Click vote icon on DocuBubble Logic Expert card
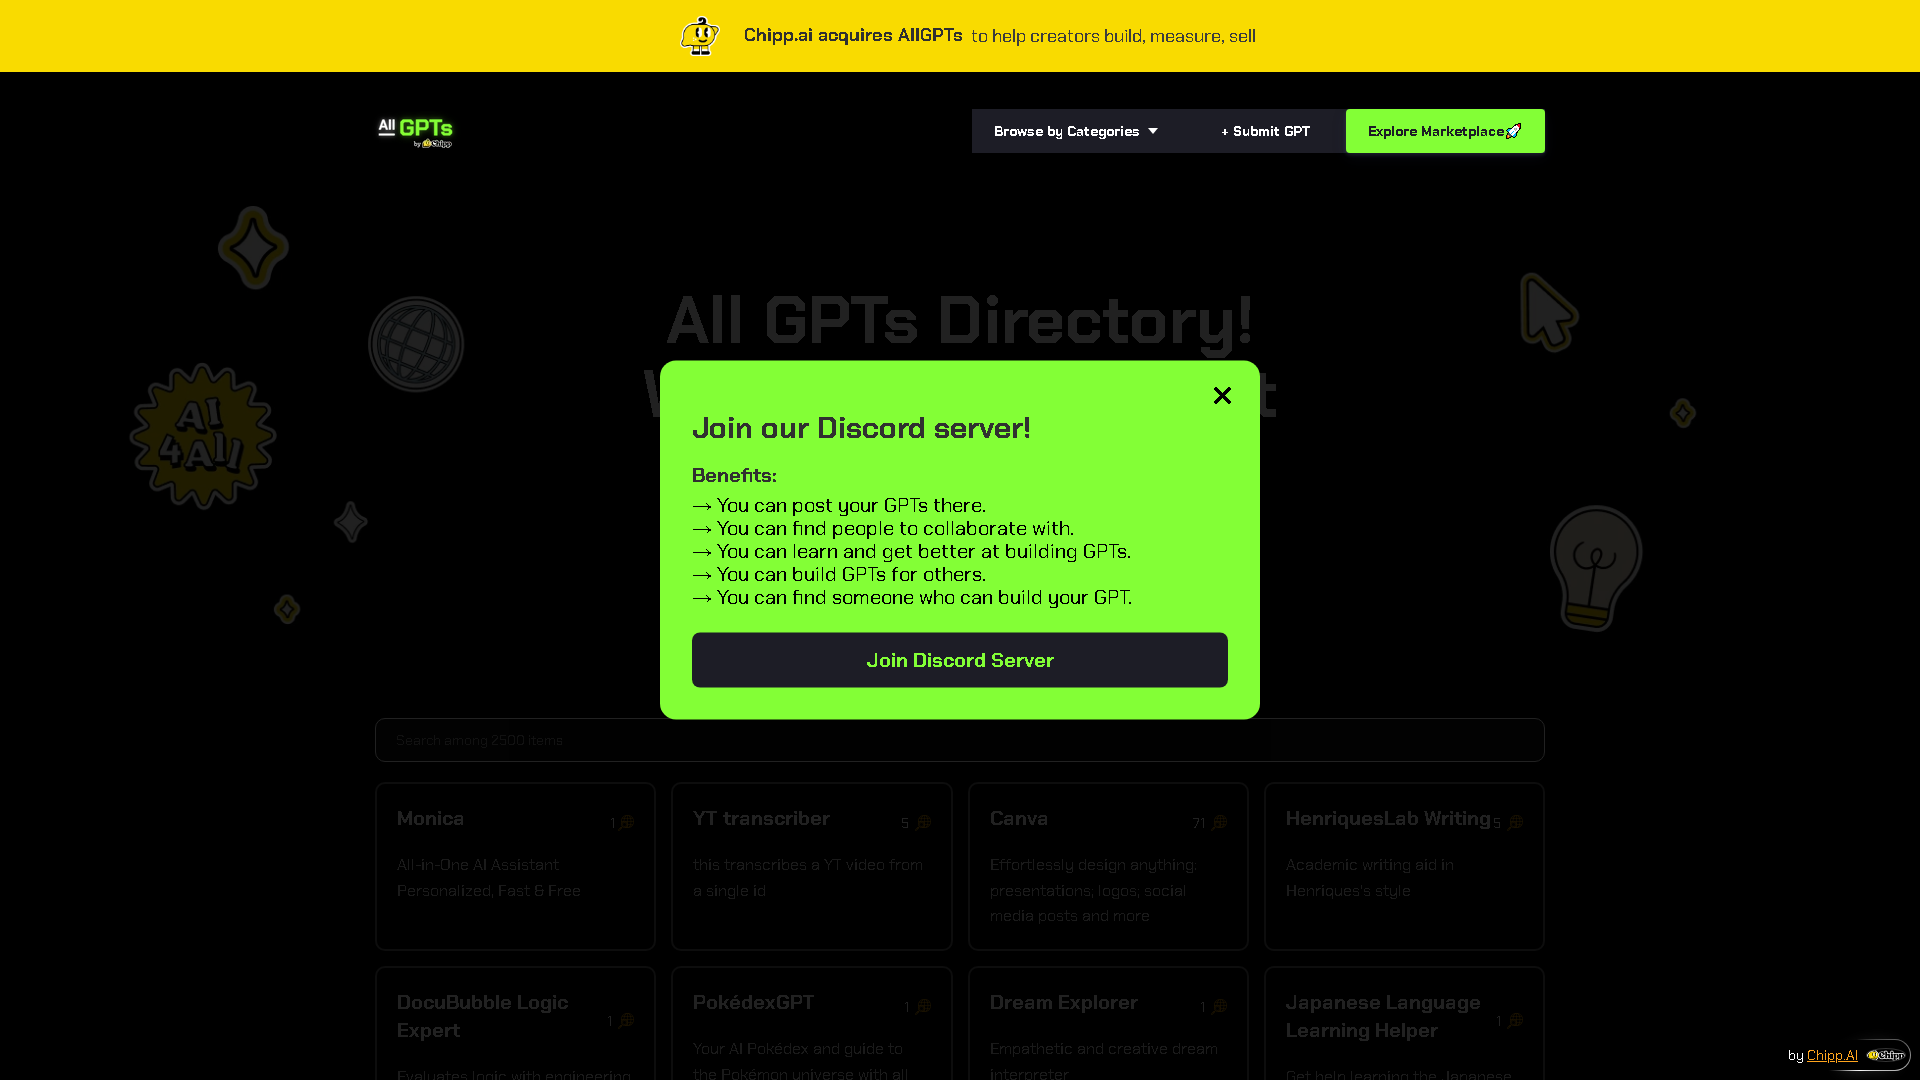This screenshot has width=1920, height=1080. (x=626, y=1021)
